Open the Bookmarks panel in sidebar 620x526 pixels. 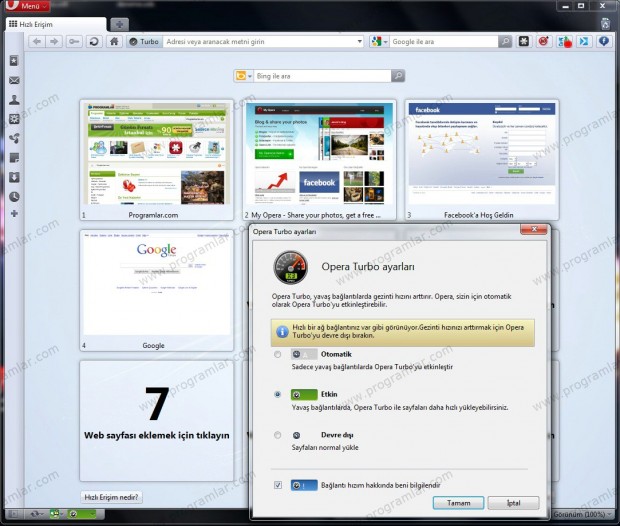[14, 61]
